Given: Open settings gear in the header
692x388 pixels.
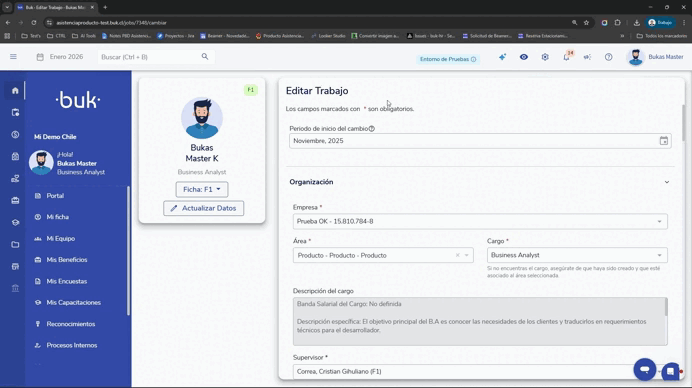Looking at the screenshot, I should tap(545, 57).
